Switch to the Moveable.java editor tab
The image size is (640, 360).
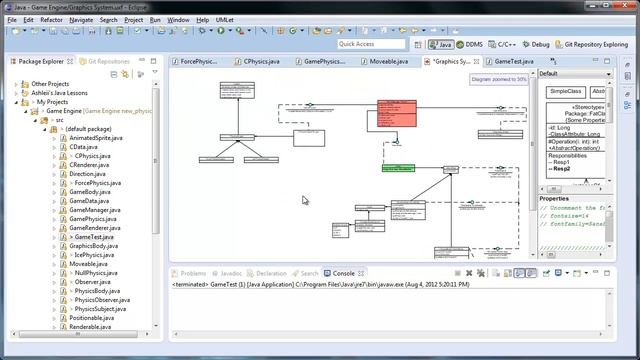pos(384,61)
